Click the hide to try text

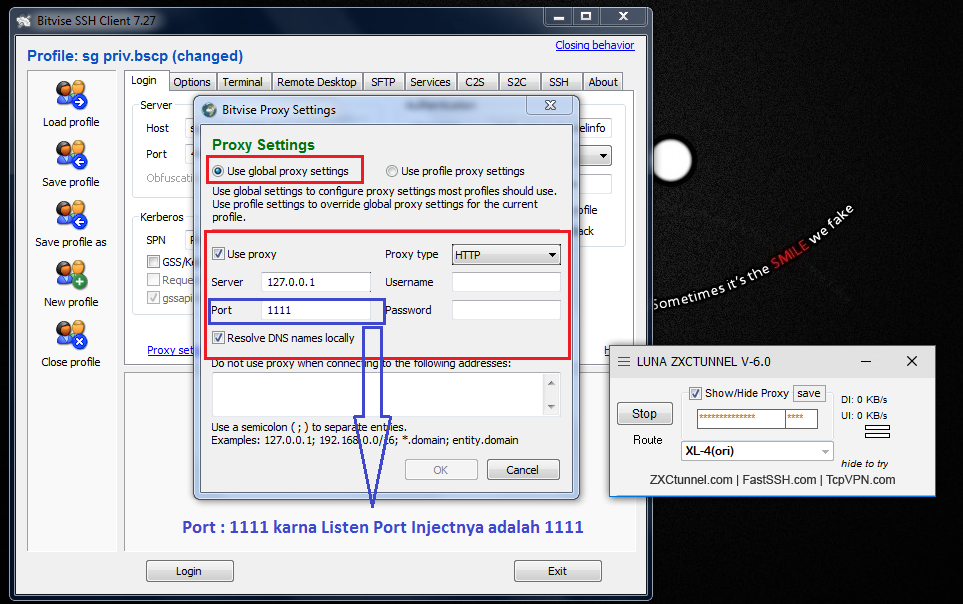(x=864, y=464)
